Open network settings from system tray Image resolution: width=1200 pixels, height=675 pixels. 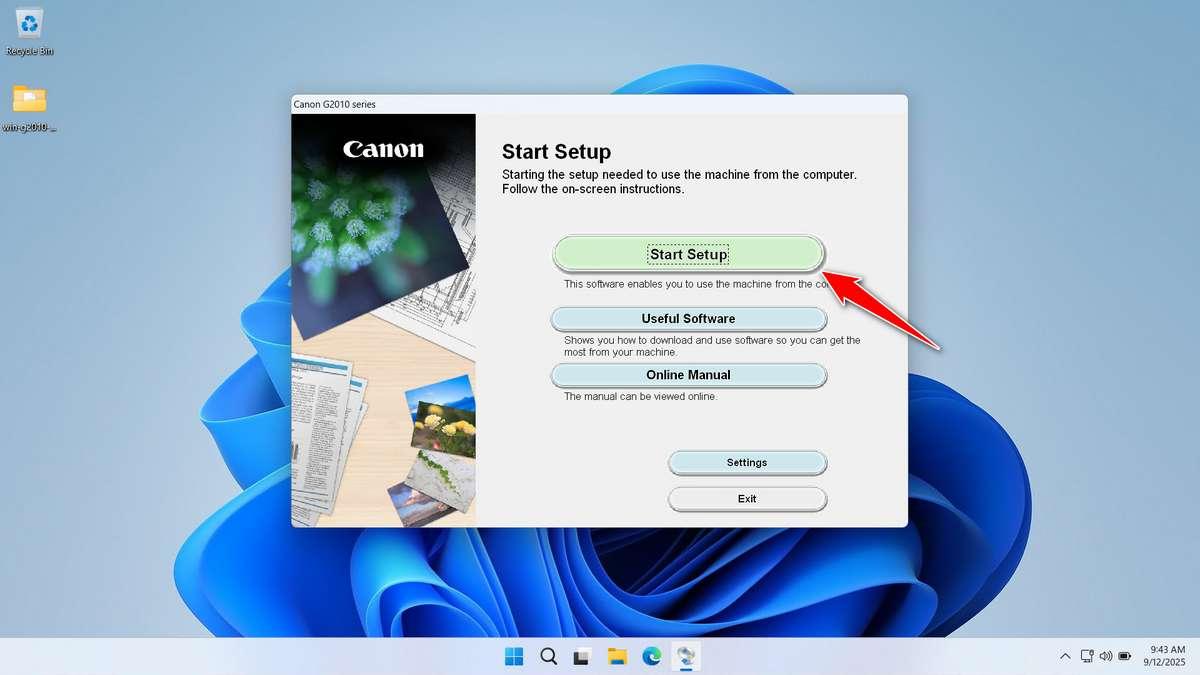pos(1086,656)
